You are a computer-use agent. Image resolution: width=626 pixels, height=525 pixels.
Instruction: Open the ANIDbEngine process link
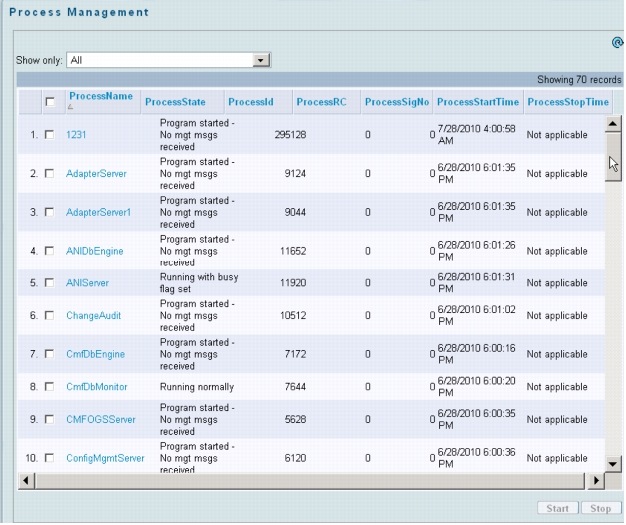pos(95,251)
